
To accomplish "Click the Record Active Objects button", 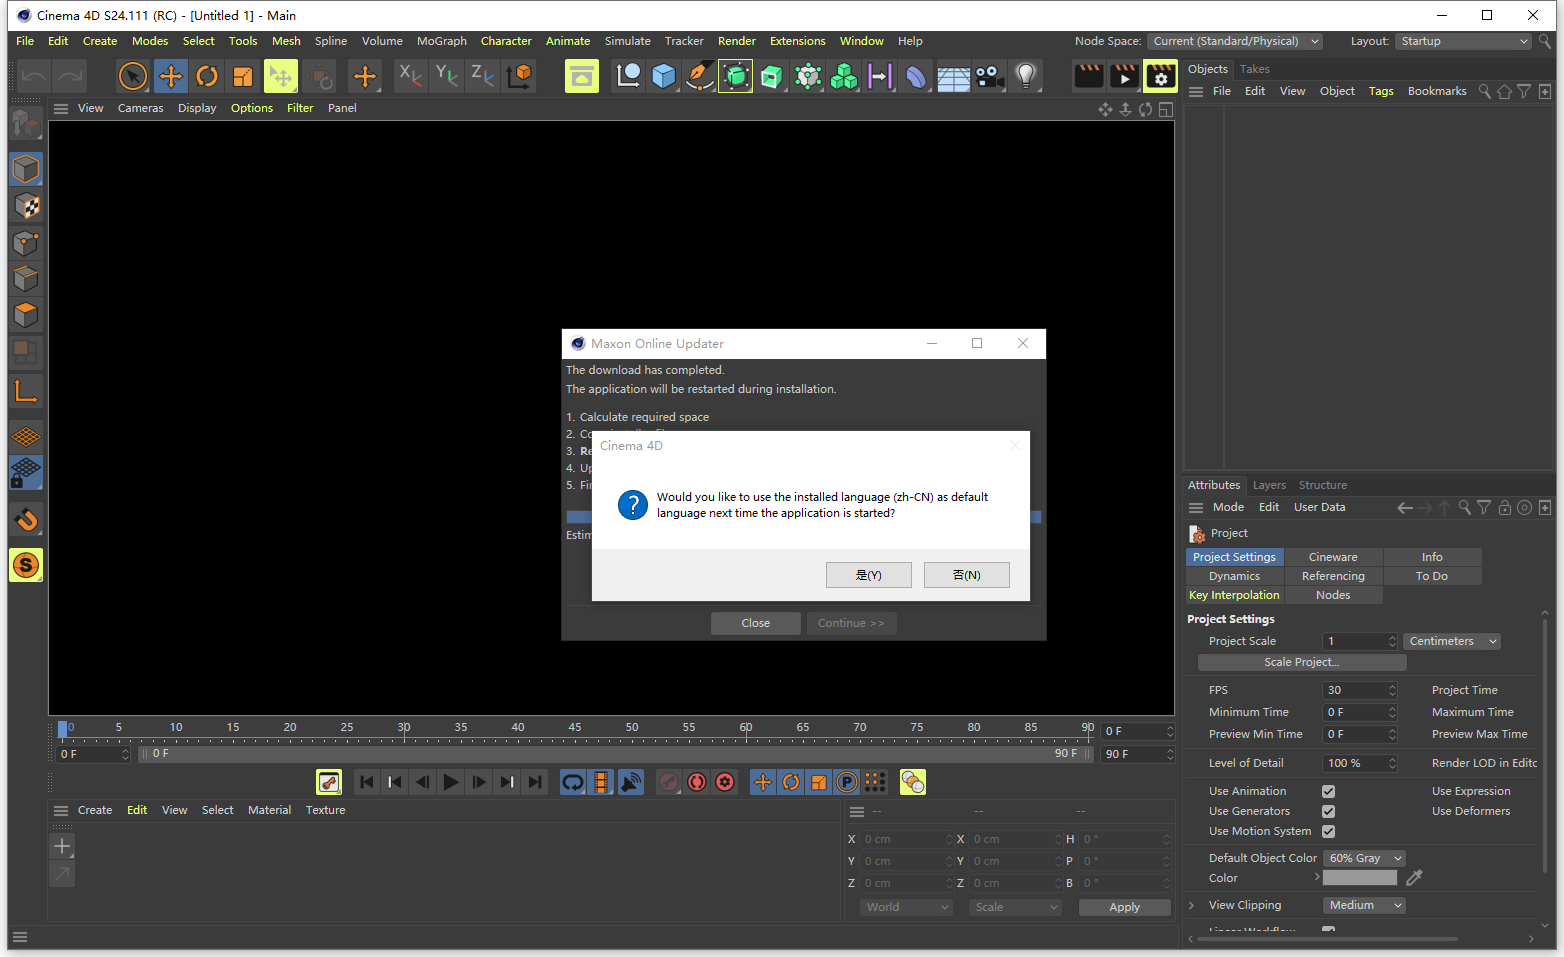I will click(669, 782).
